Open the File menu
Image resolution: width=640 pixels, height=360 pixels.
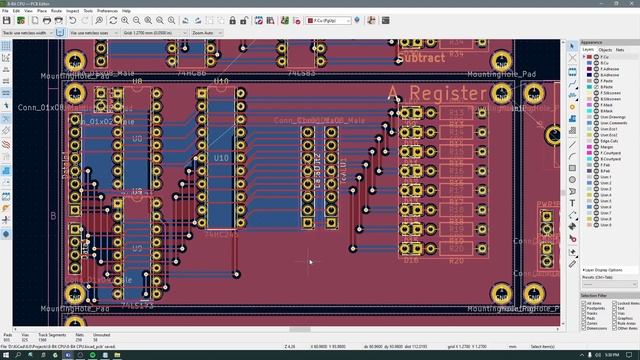5,11
